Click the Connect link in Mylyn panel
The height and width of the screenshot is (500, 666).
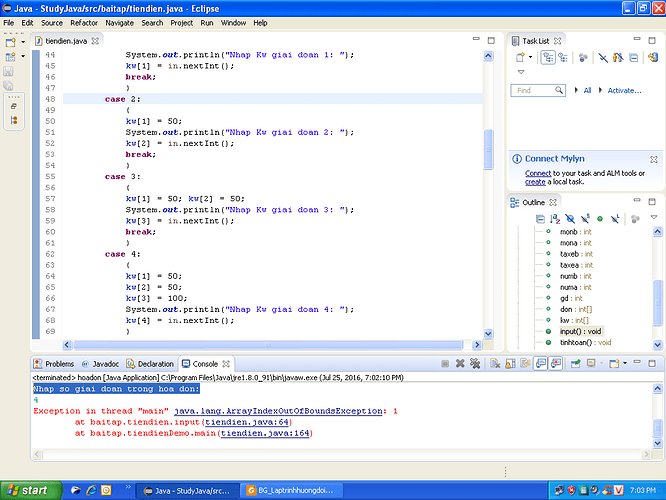[538, 173]
